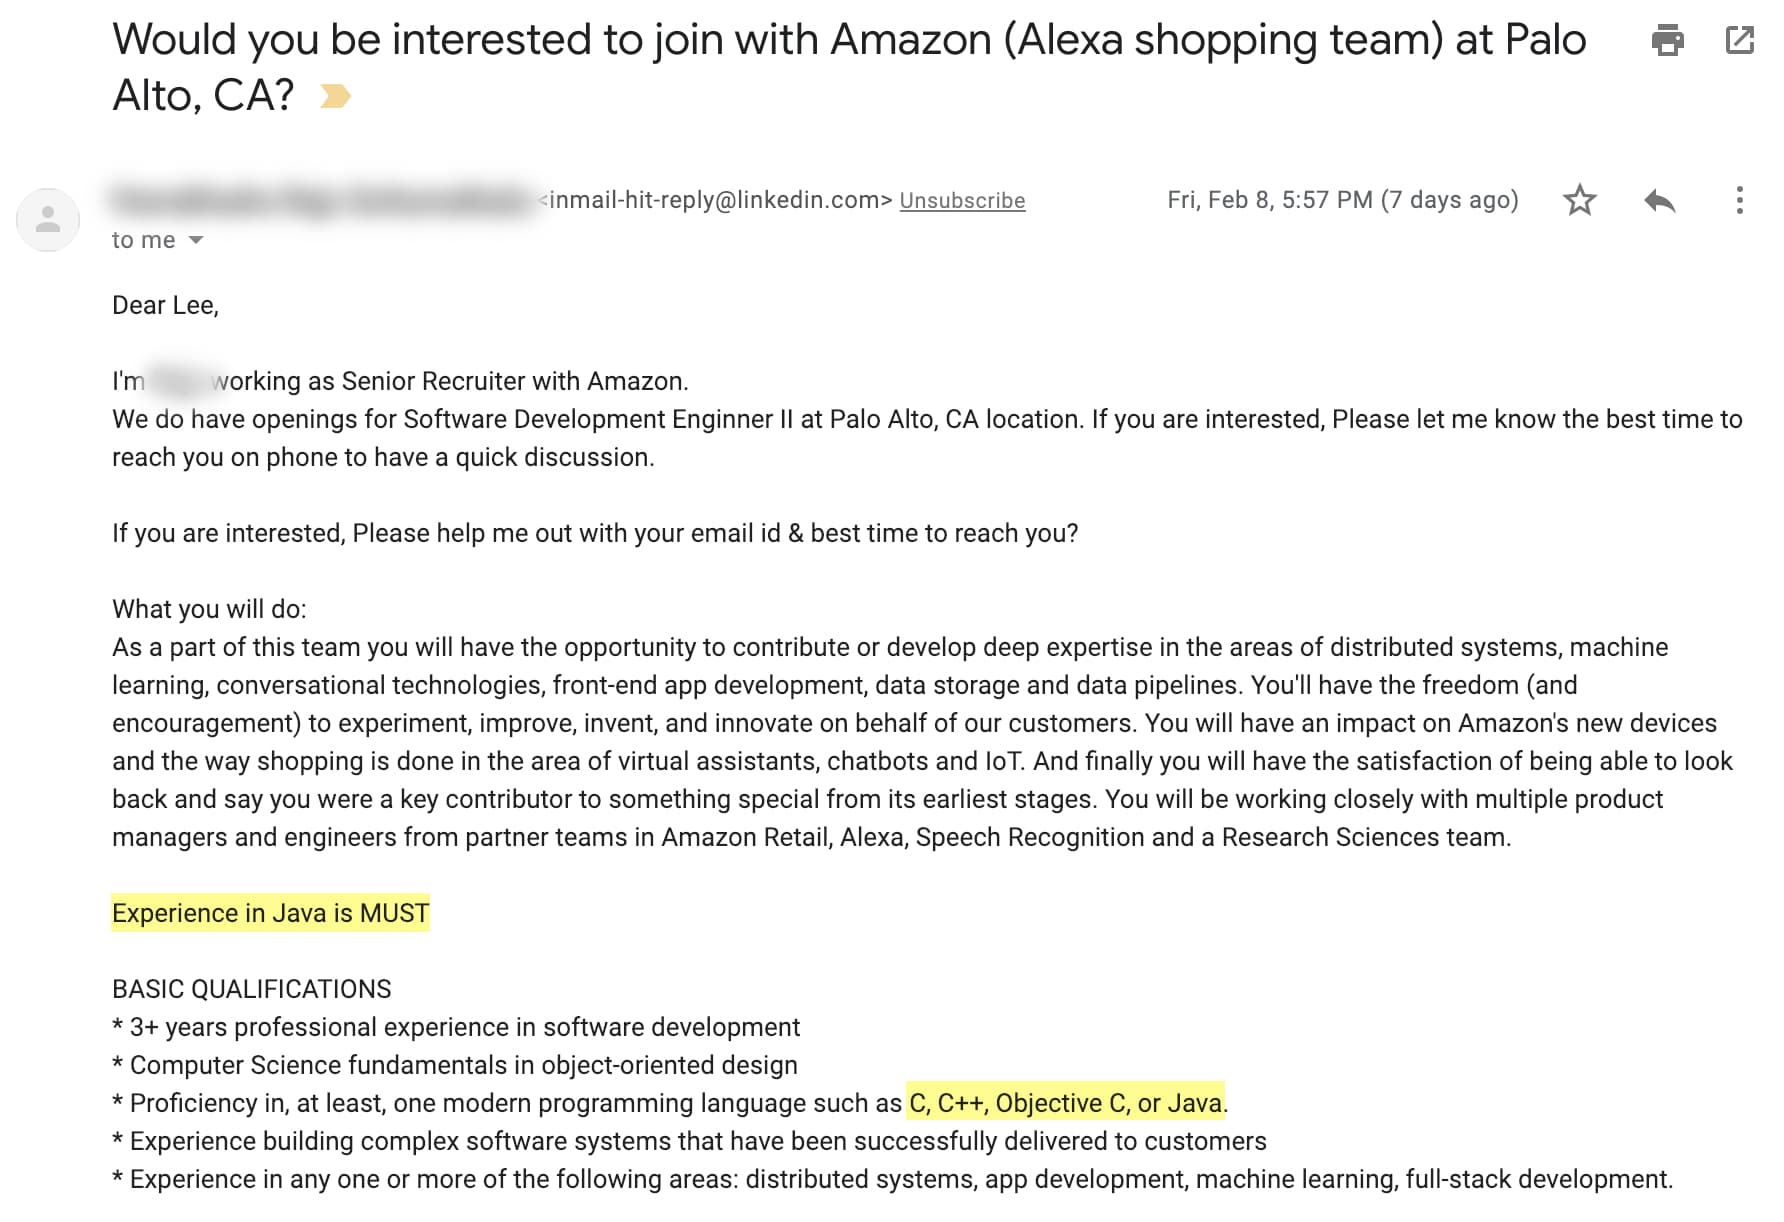
Task: Click the BASIC QUALIFICATIONS heading
Action: coord(252,989)
